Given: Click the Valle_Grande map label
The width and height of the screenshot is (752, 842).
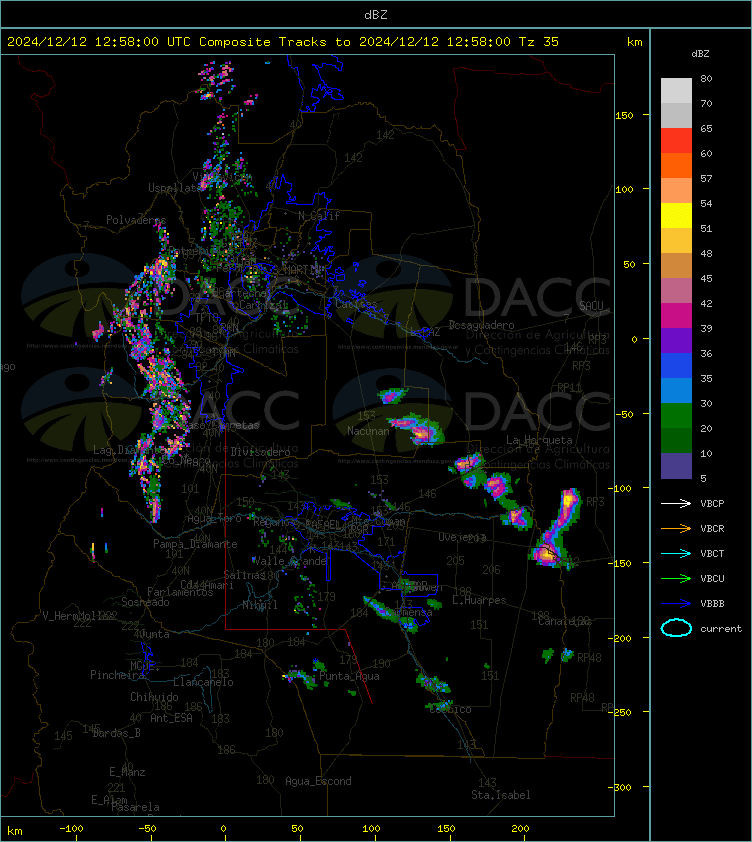Looking at the screenshot, I should [x=290, y=561].
